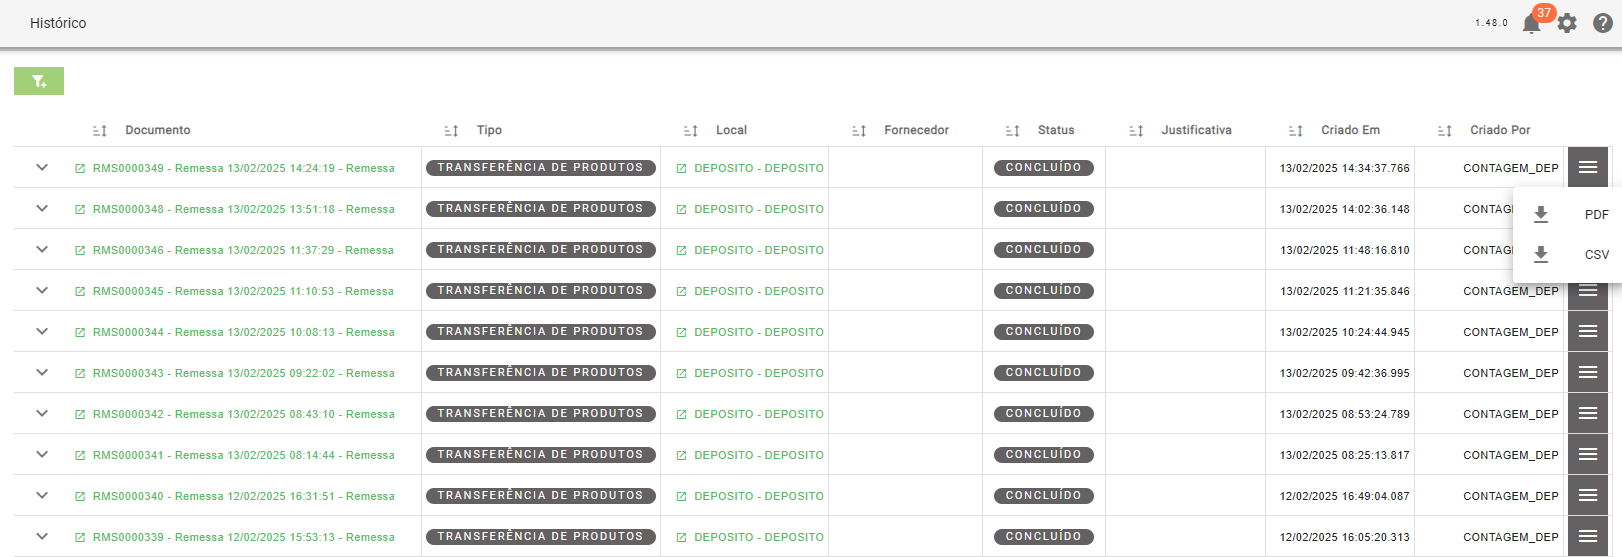Sort by Criado Em column icon
This screenshot has width=1622, height=557.
tap(1296, 131)
